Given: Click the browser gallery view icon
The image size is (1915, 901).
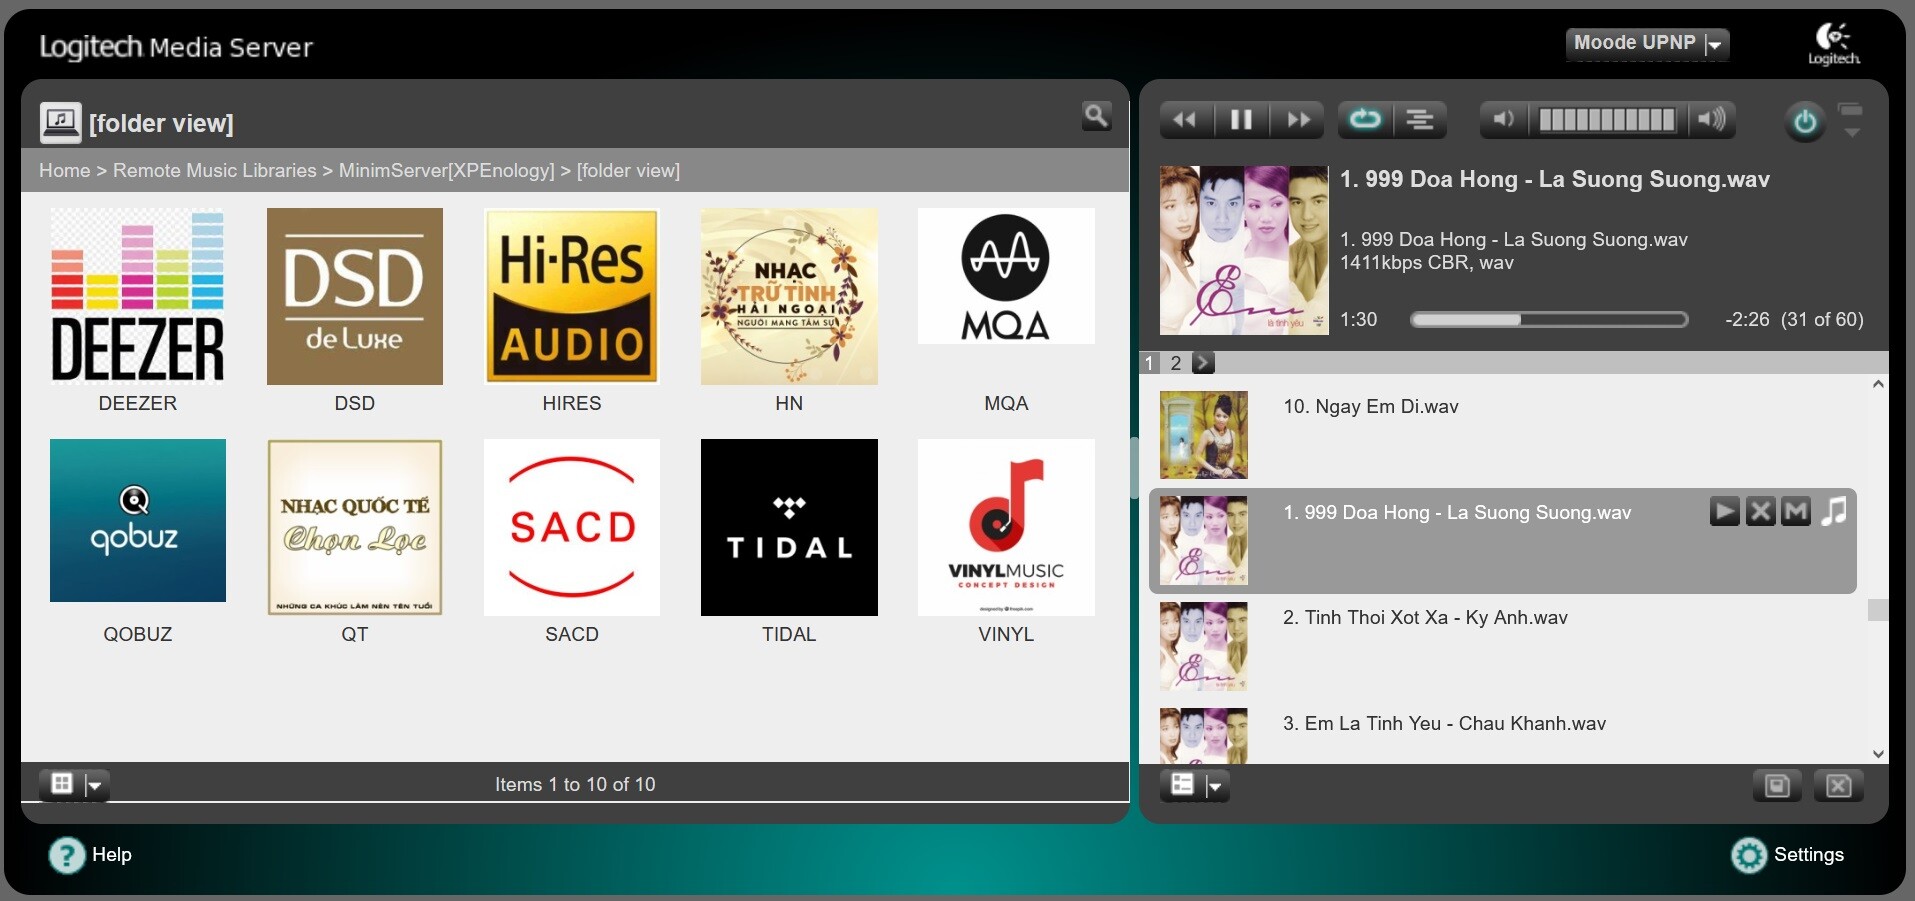Looking at the screenshot, I should [61, 784].
